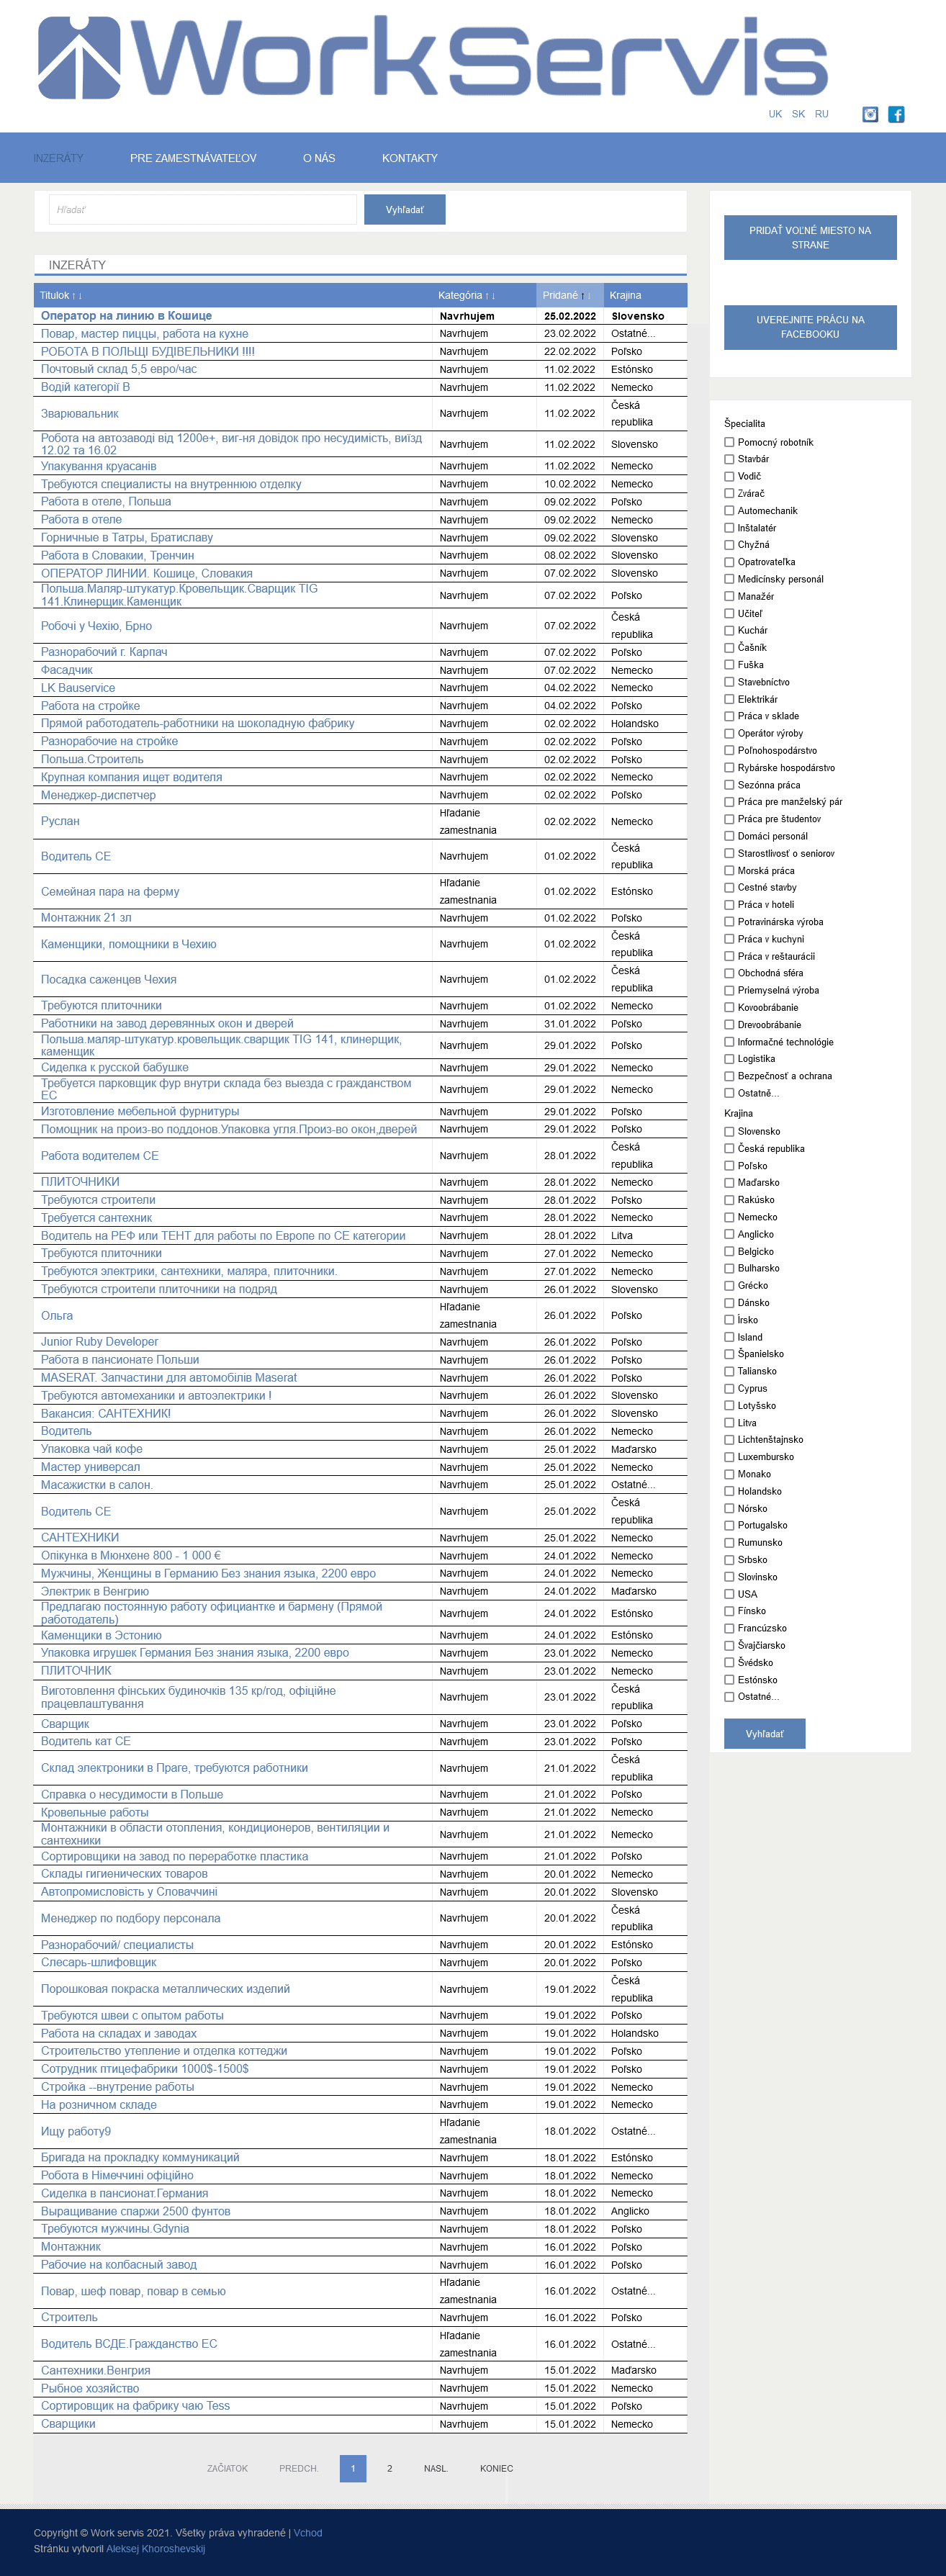This screenshot has height=2576, width=946.
Task: Open the Junior Ruby Developer listing
Action: 99,1342
